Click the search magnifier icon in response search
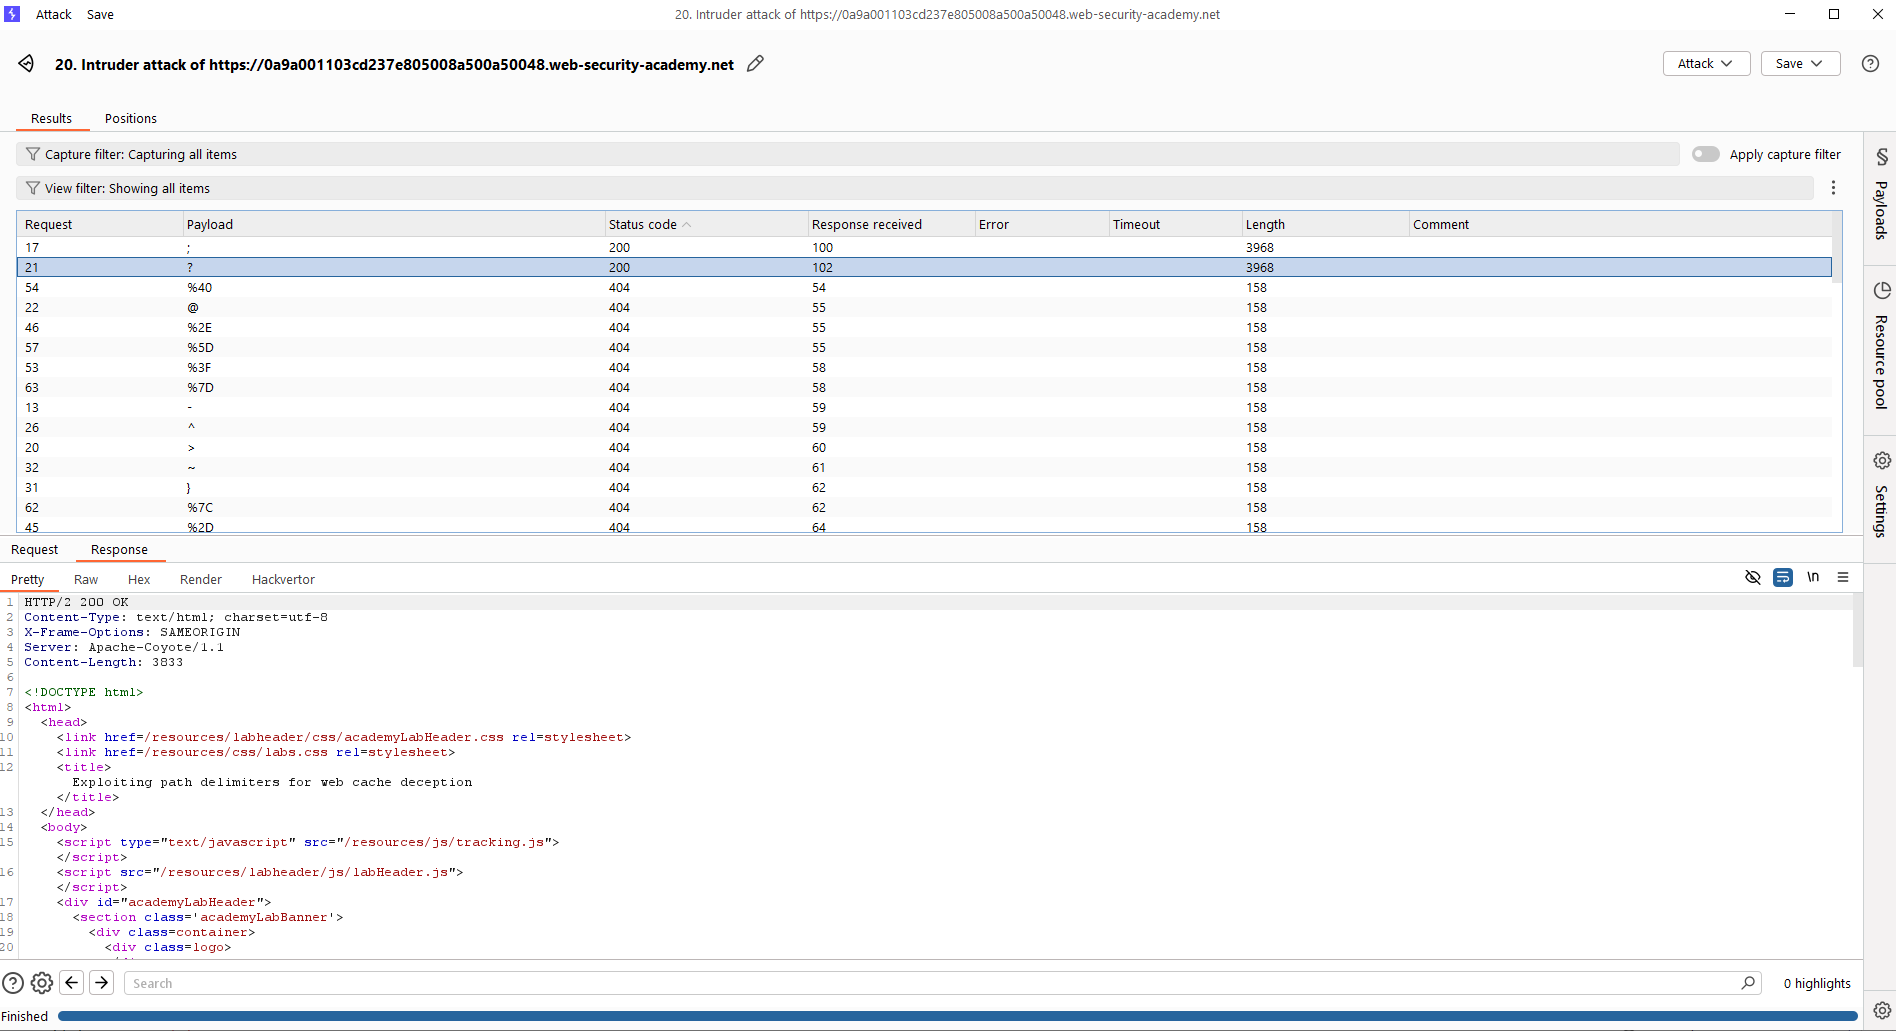The image size is (1896, 1031). (1748, 983)
